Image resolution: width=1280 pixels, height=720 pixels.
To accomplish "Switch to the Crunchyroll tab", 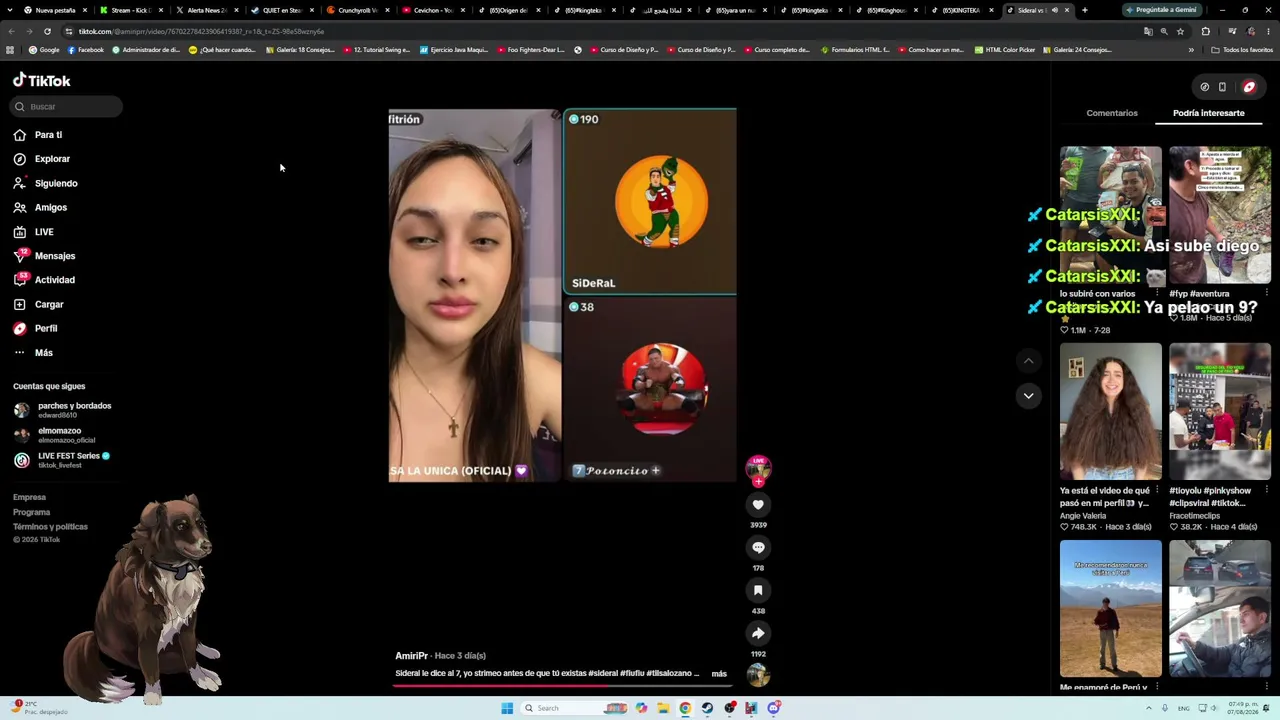I will click(358, 10).
